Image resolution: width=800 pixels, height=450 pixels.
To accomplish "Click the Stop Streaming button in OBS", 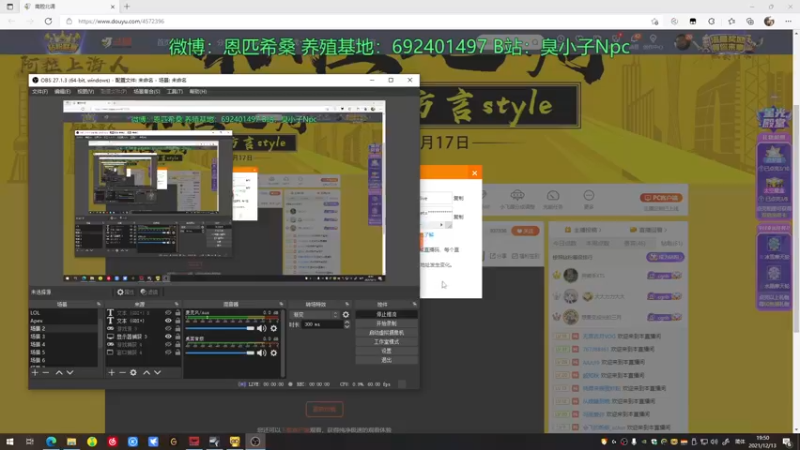I will (x=386, y=314).
